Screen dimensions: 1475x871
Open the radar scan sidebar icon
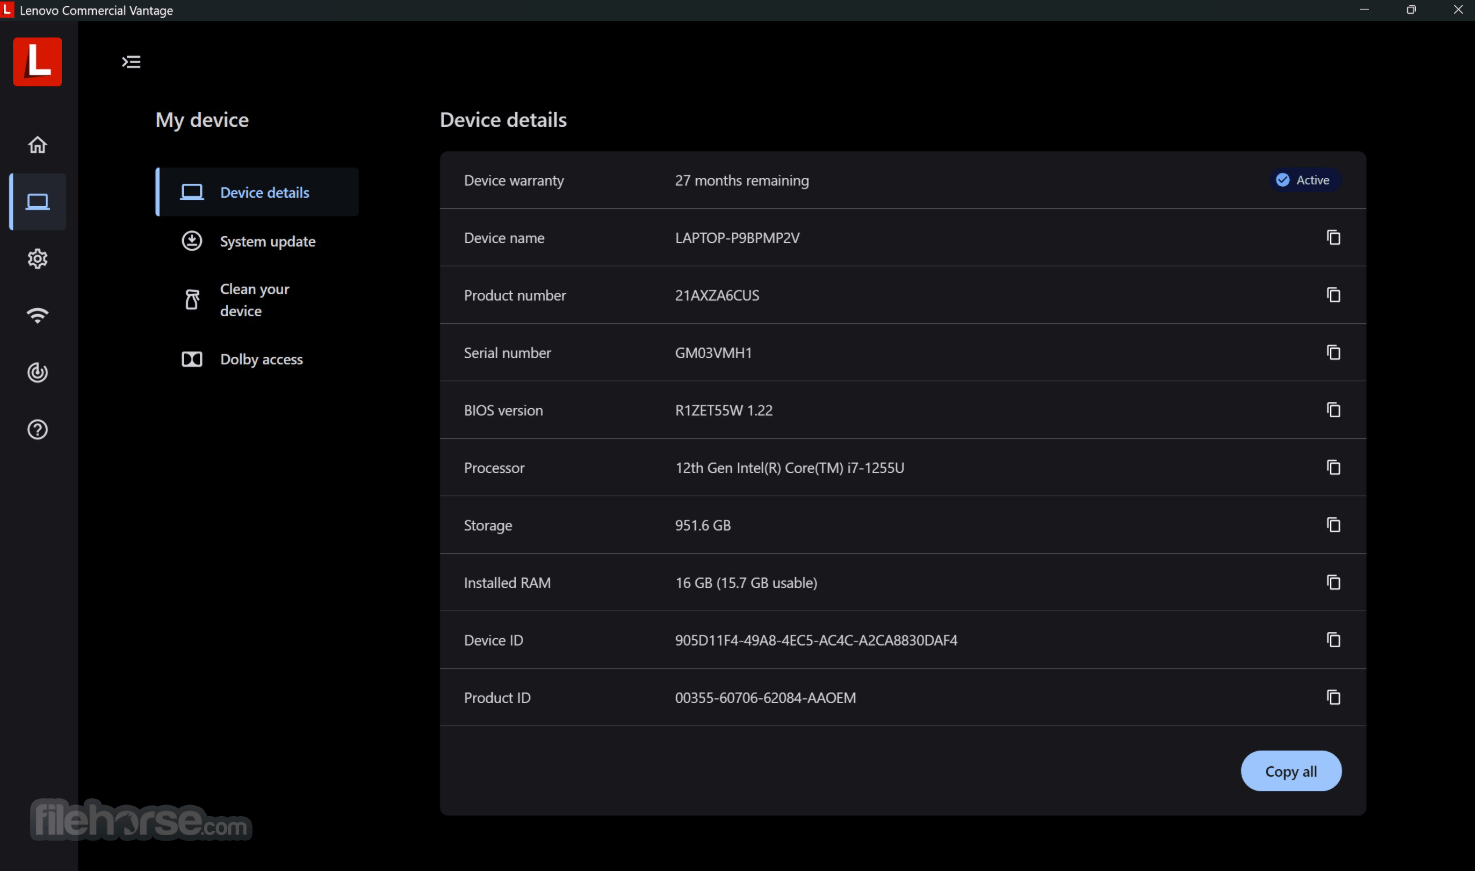coord(37,373)
